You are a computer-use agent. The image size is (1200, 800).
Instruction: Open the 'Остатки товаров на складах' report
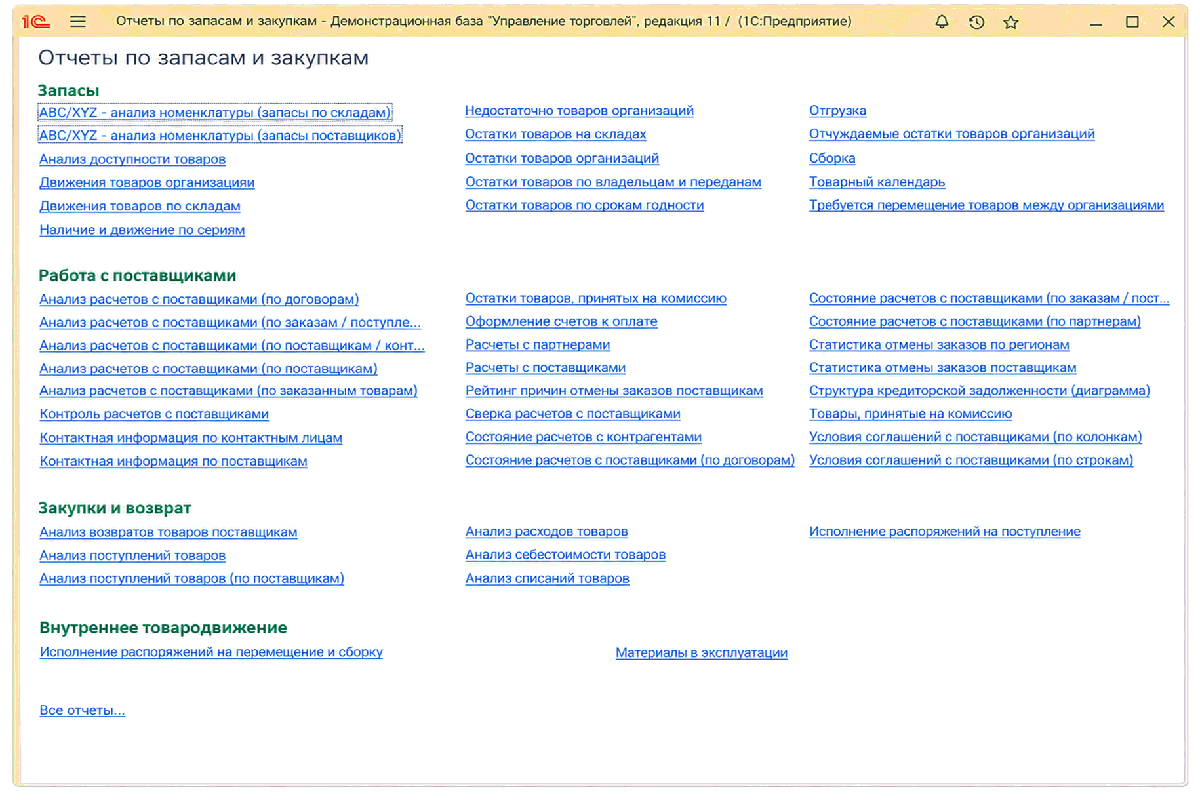point(556,134)
